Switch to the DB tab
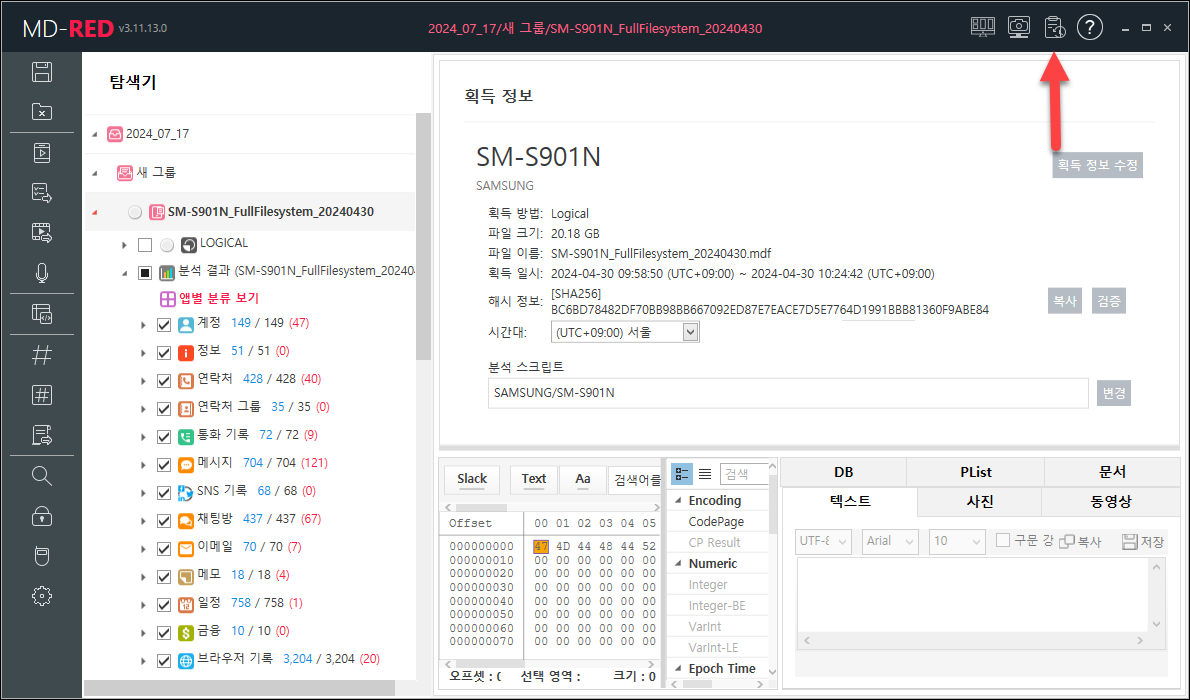Image resolution: width=1190 pixels, height=700 pixels. coord(843,472)
